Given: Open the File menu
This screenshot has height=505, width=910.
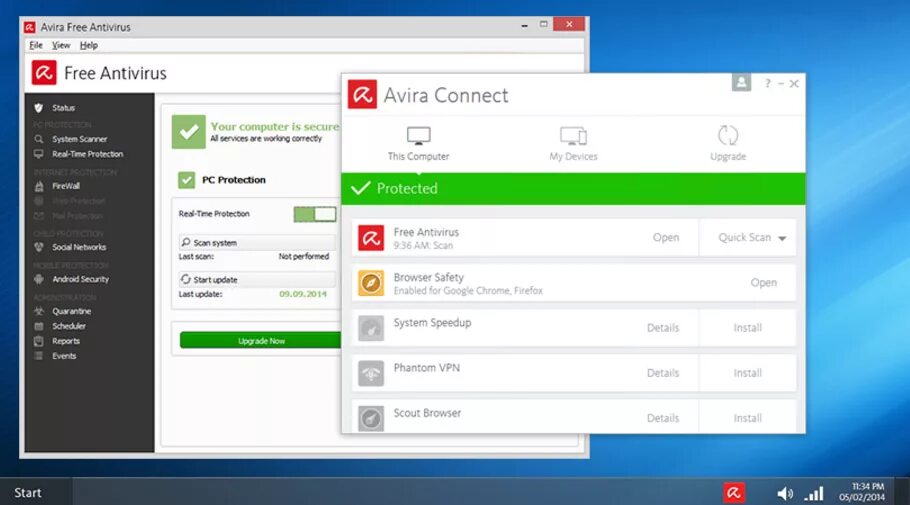Looking at the screenshot, I should (36, 45).
